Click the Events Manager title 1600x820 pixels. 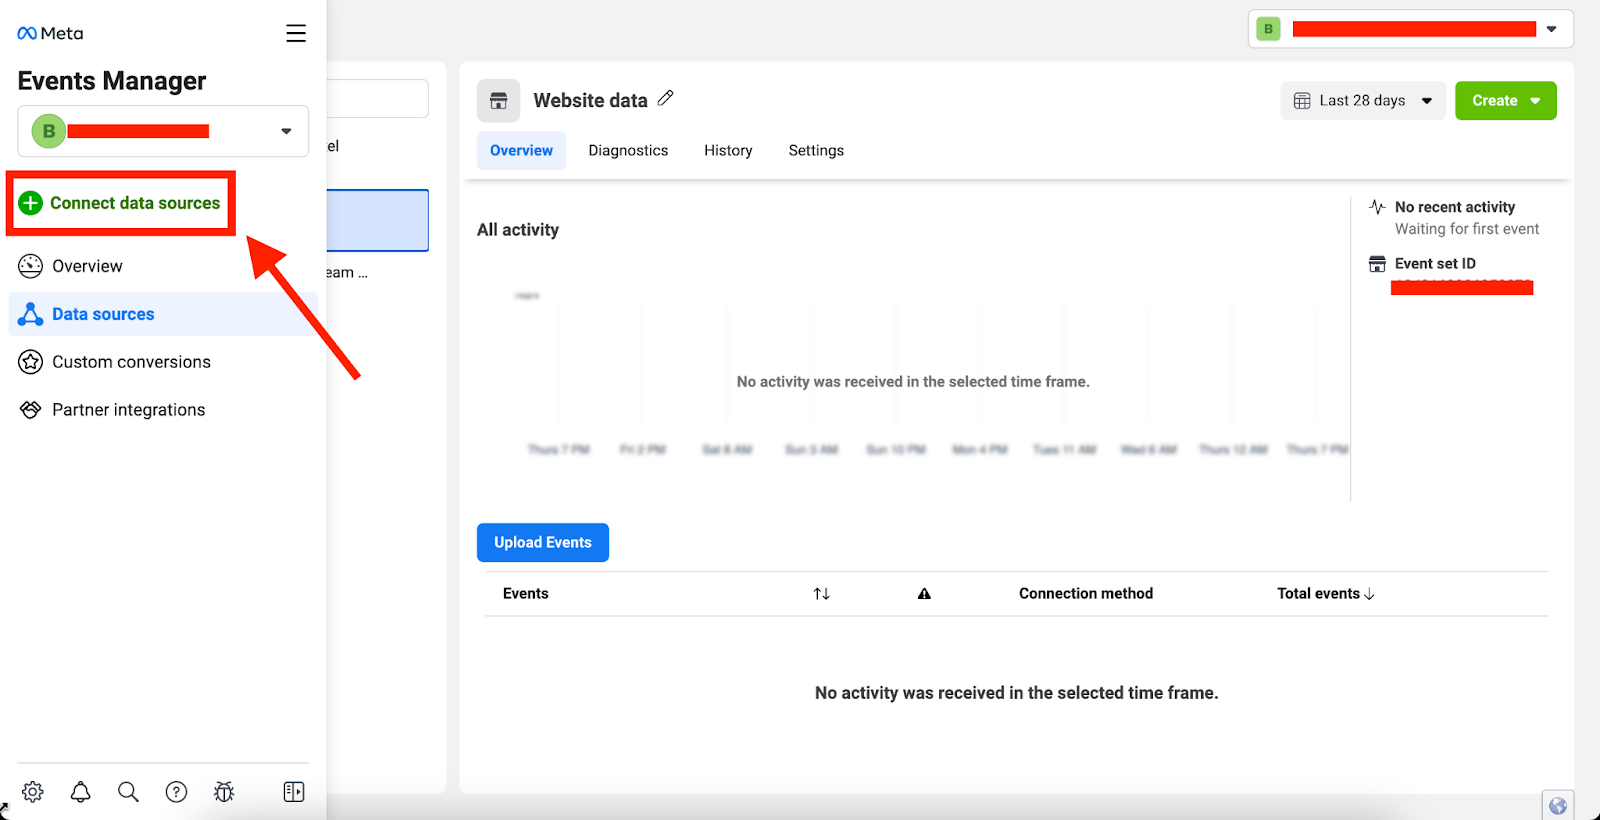click(112, 81)
